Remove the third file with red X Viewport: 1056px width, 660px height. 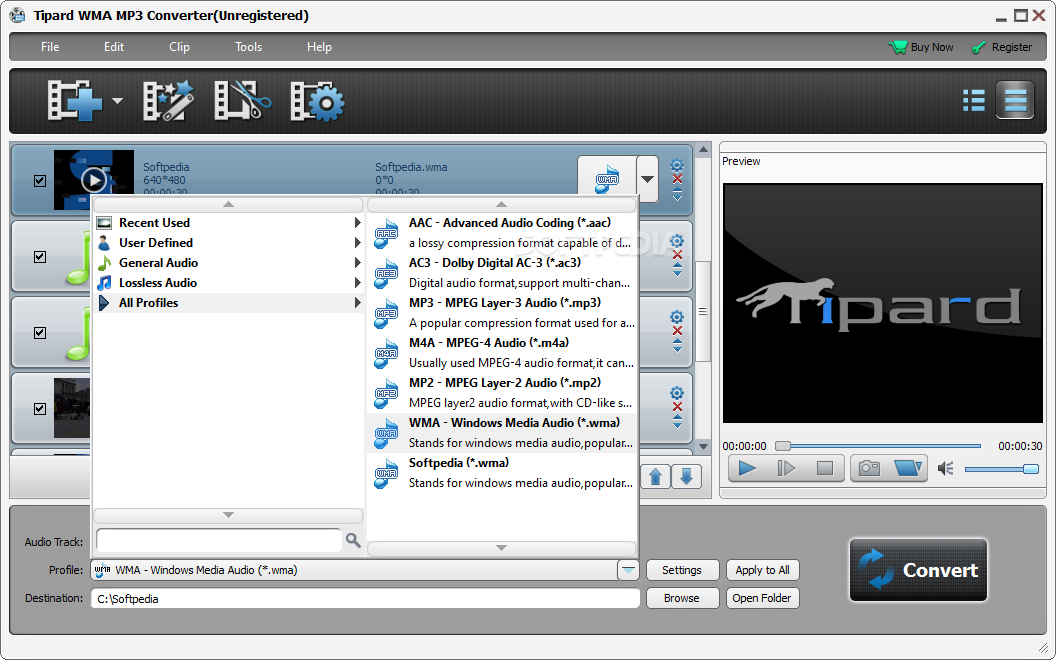(678, 331)
